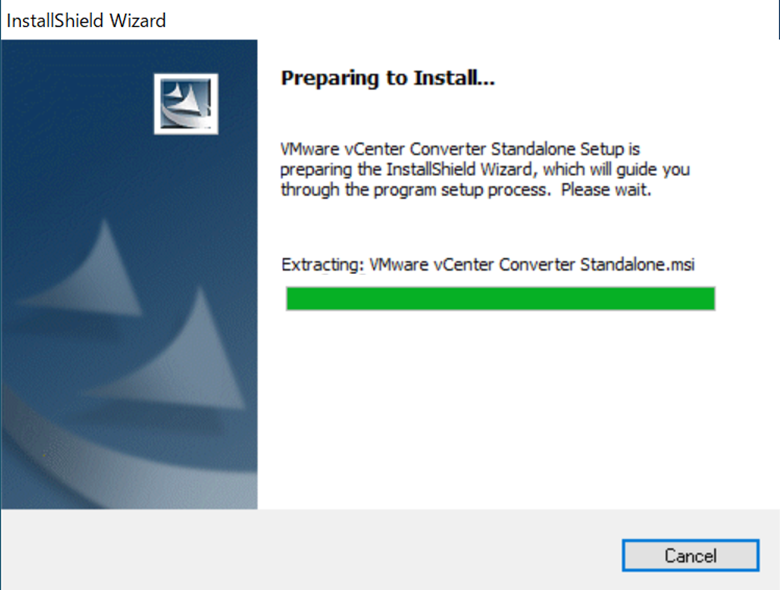Click the 'Please wait.' text
This screenshot has width=780, height=590.
(606, 190)
